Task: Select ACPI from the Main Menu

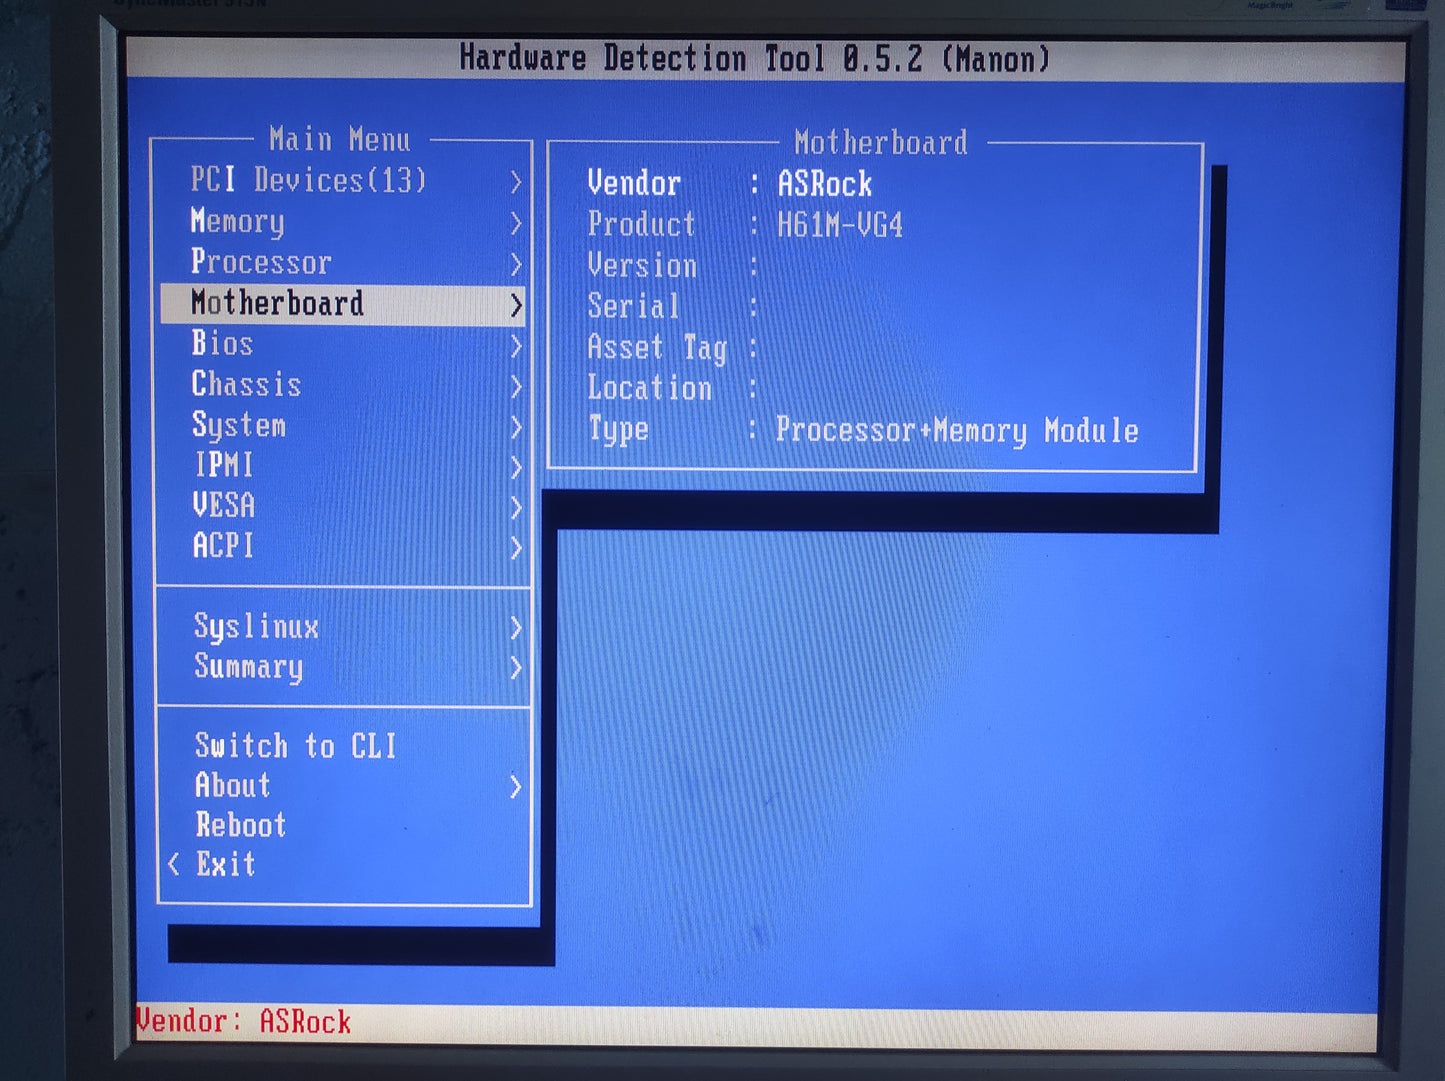Action: (222, 547)
